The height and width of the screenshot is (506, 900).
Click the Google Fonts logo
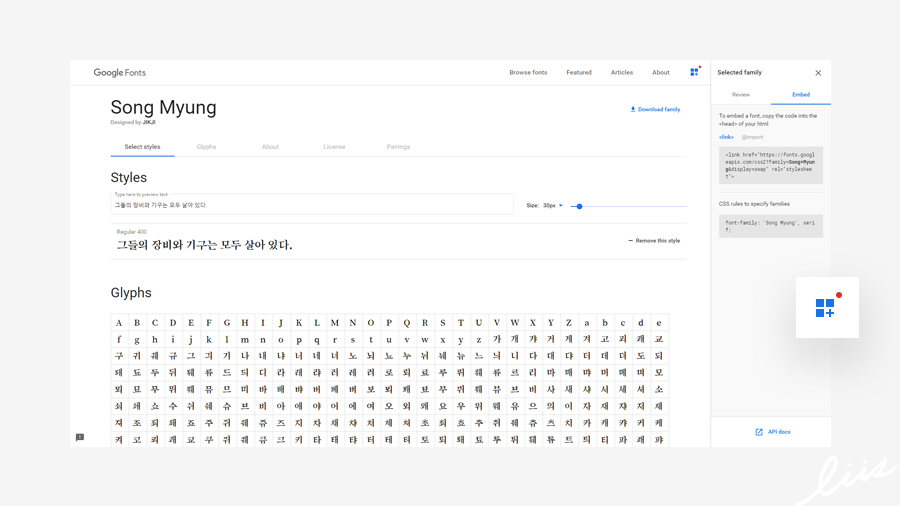pos(119,73)
